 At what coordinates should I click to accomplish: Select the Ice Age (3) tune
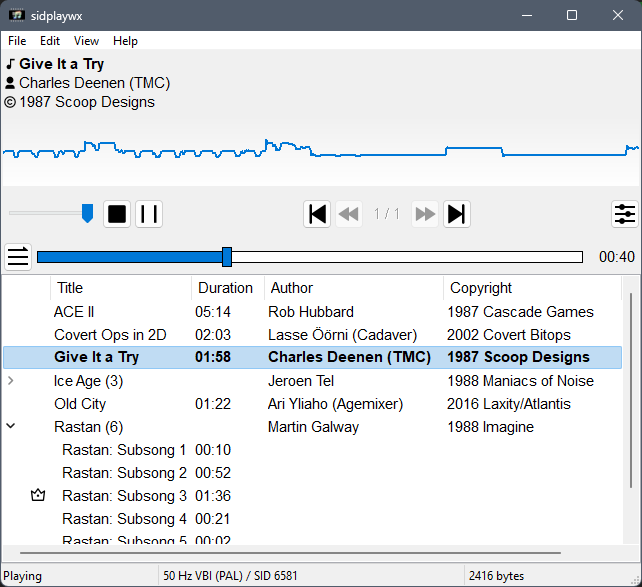point(312,381)
